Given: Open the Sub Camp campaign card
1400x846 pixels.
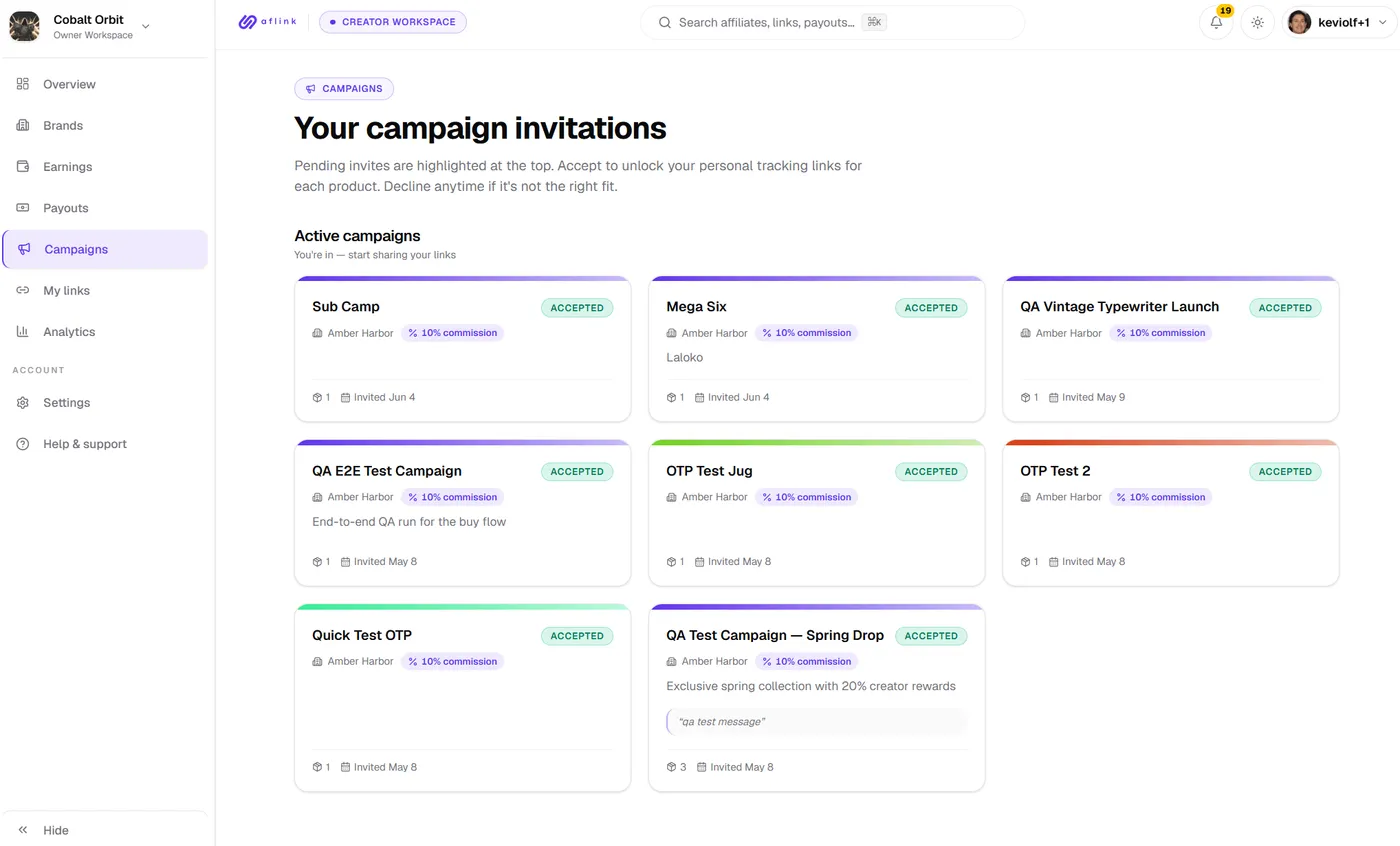Looking at the screenshot, I should (463, 349).
